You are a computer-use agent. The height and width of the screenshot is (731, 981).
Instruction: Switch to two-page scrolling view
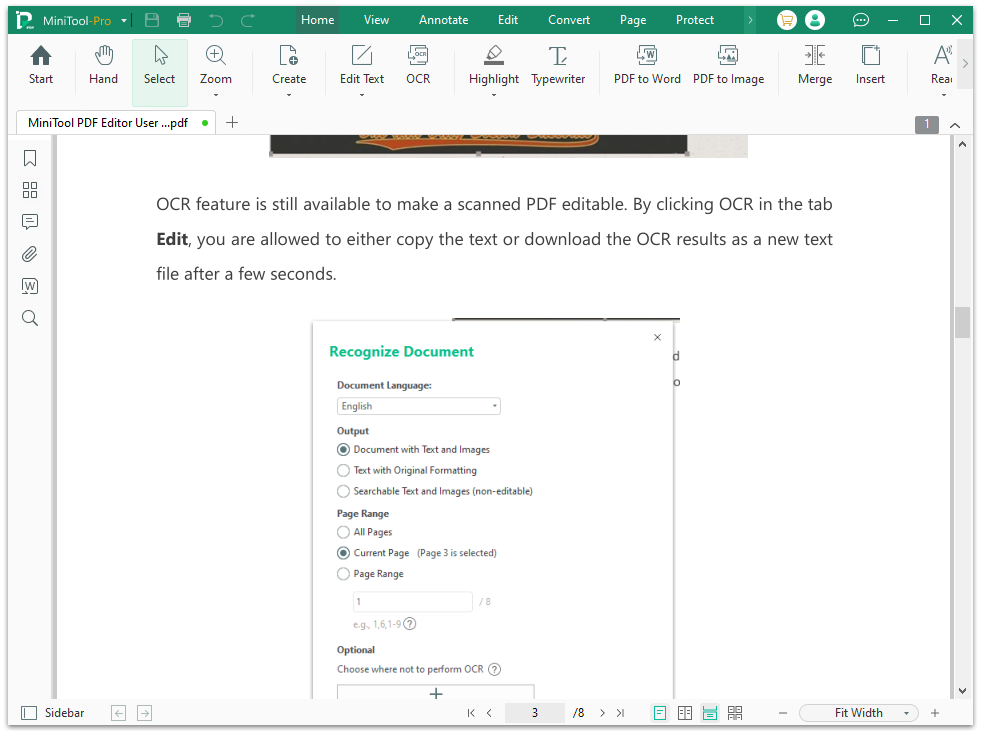(x=735, y=713)
